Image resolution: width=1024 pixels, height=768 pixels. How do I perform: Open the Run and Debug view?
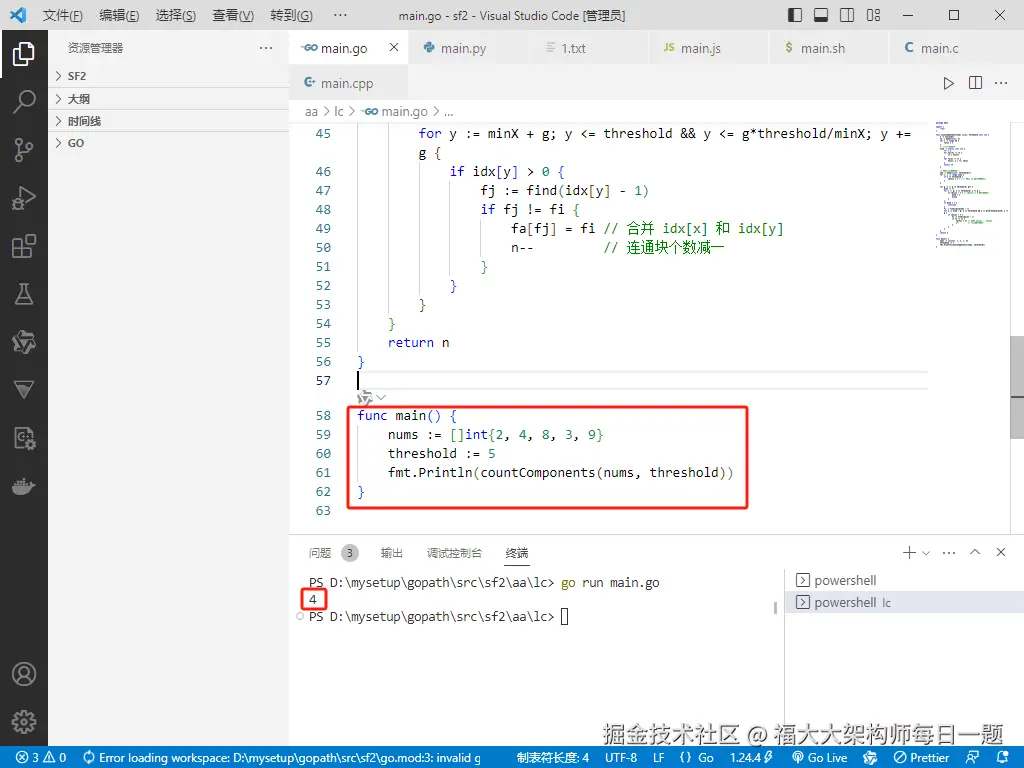(24, 198)
